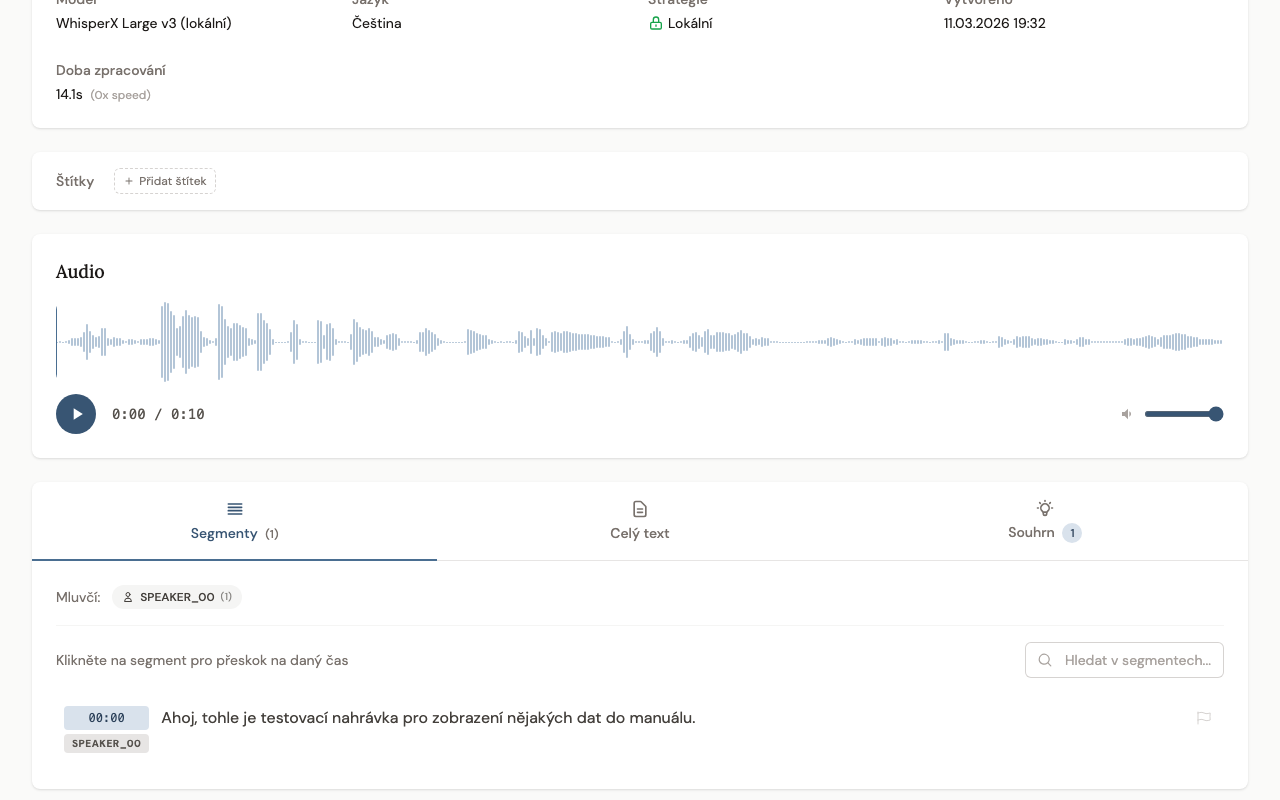The image size is (1280, 800).
Task: Click the SPEAKER_00 label under the timestamp
Action: click(106, 744)
